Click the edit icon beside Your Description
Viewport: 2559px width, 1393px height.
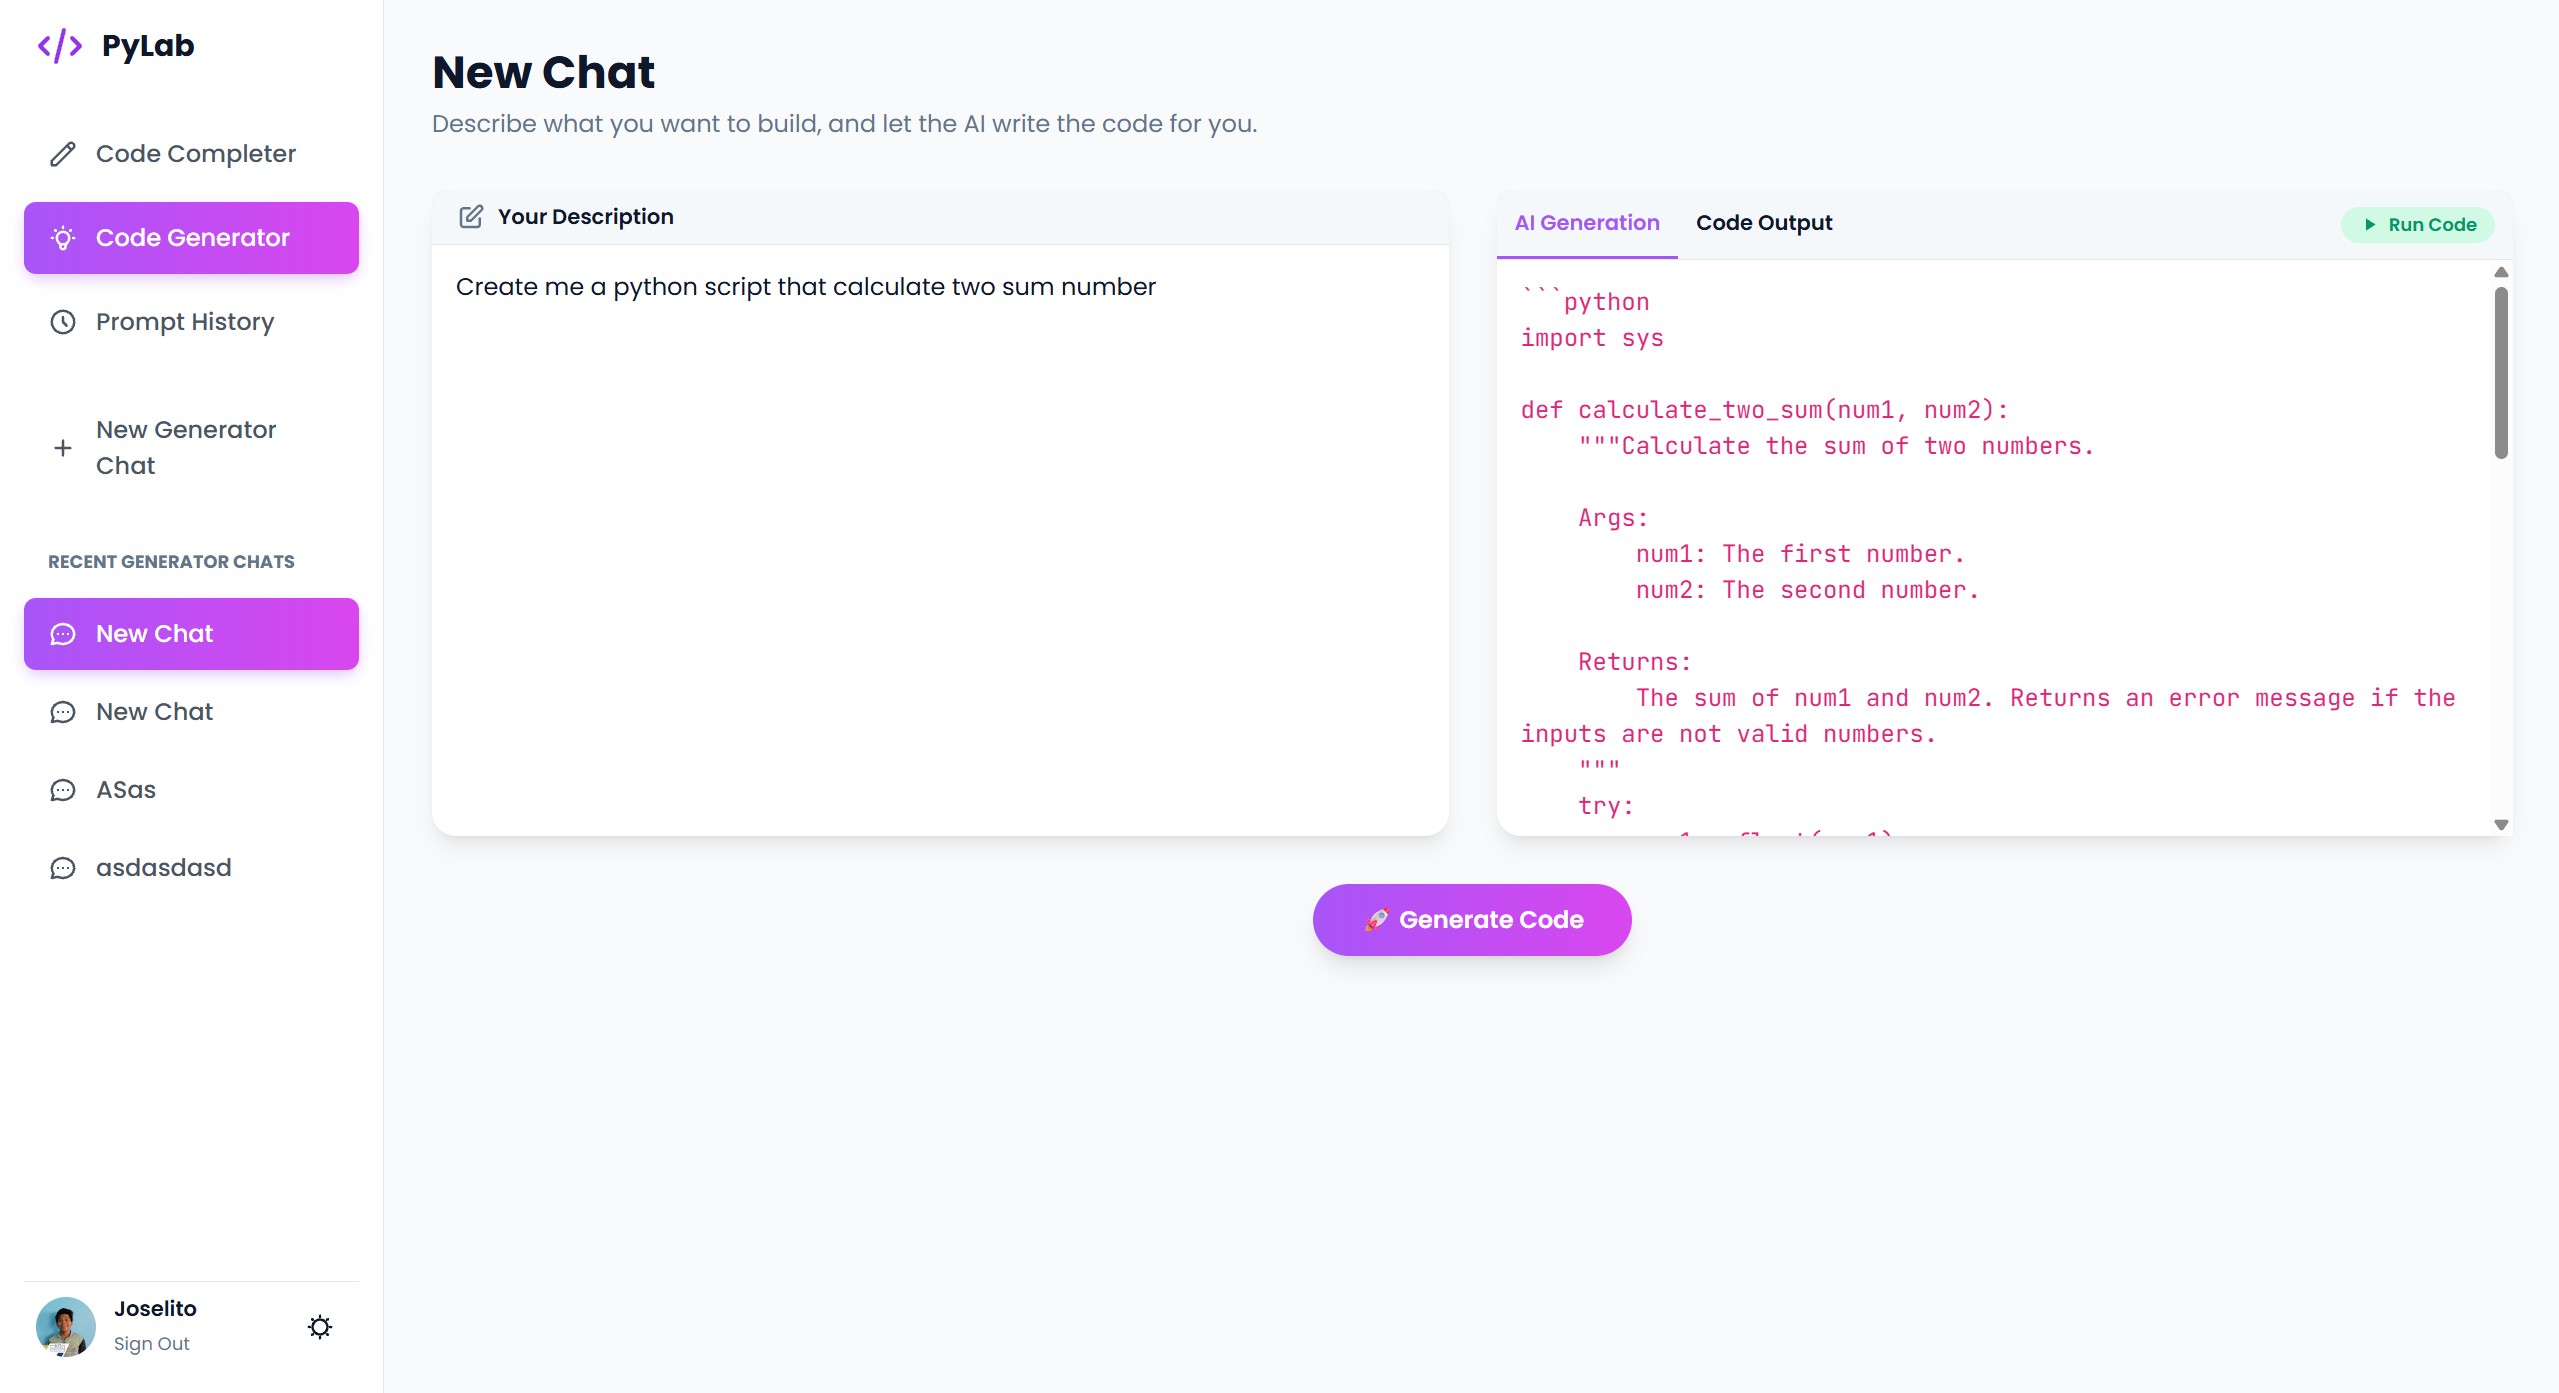471,217
